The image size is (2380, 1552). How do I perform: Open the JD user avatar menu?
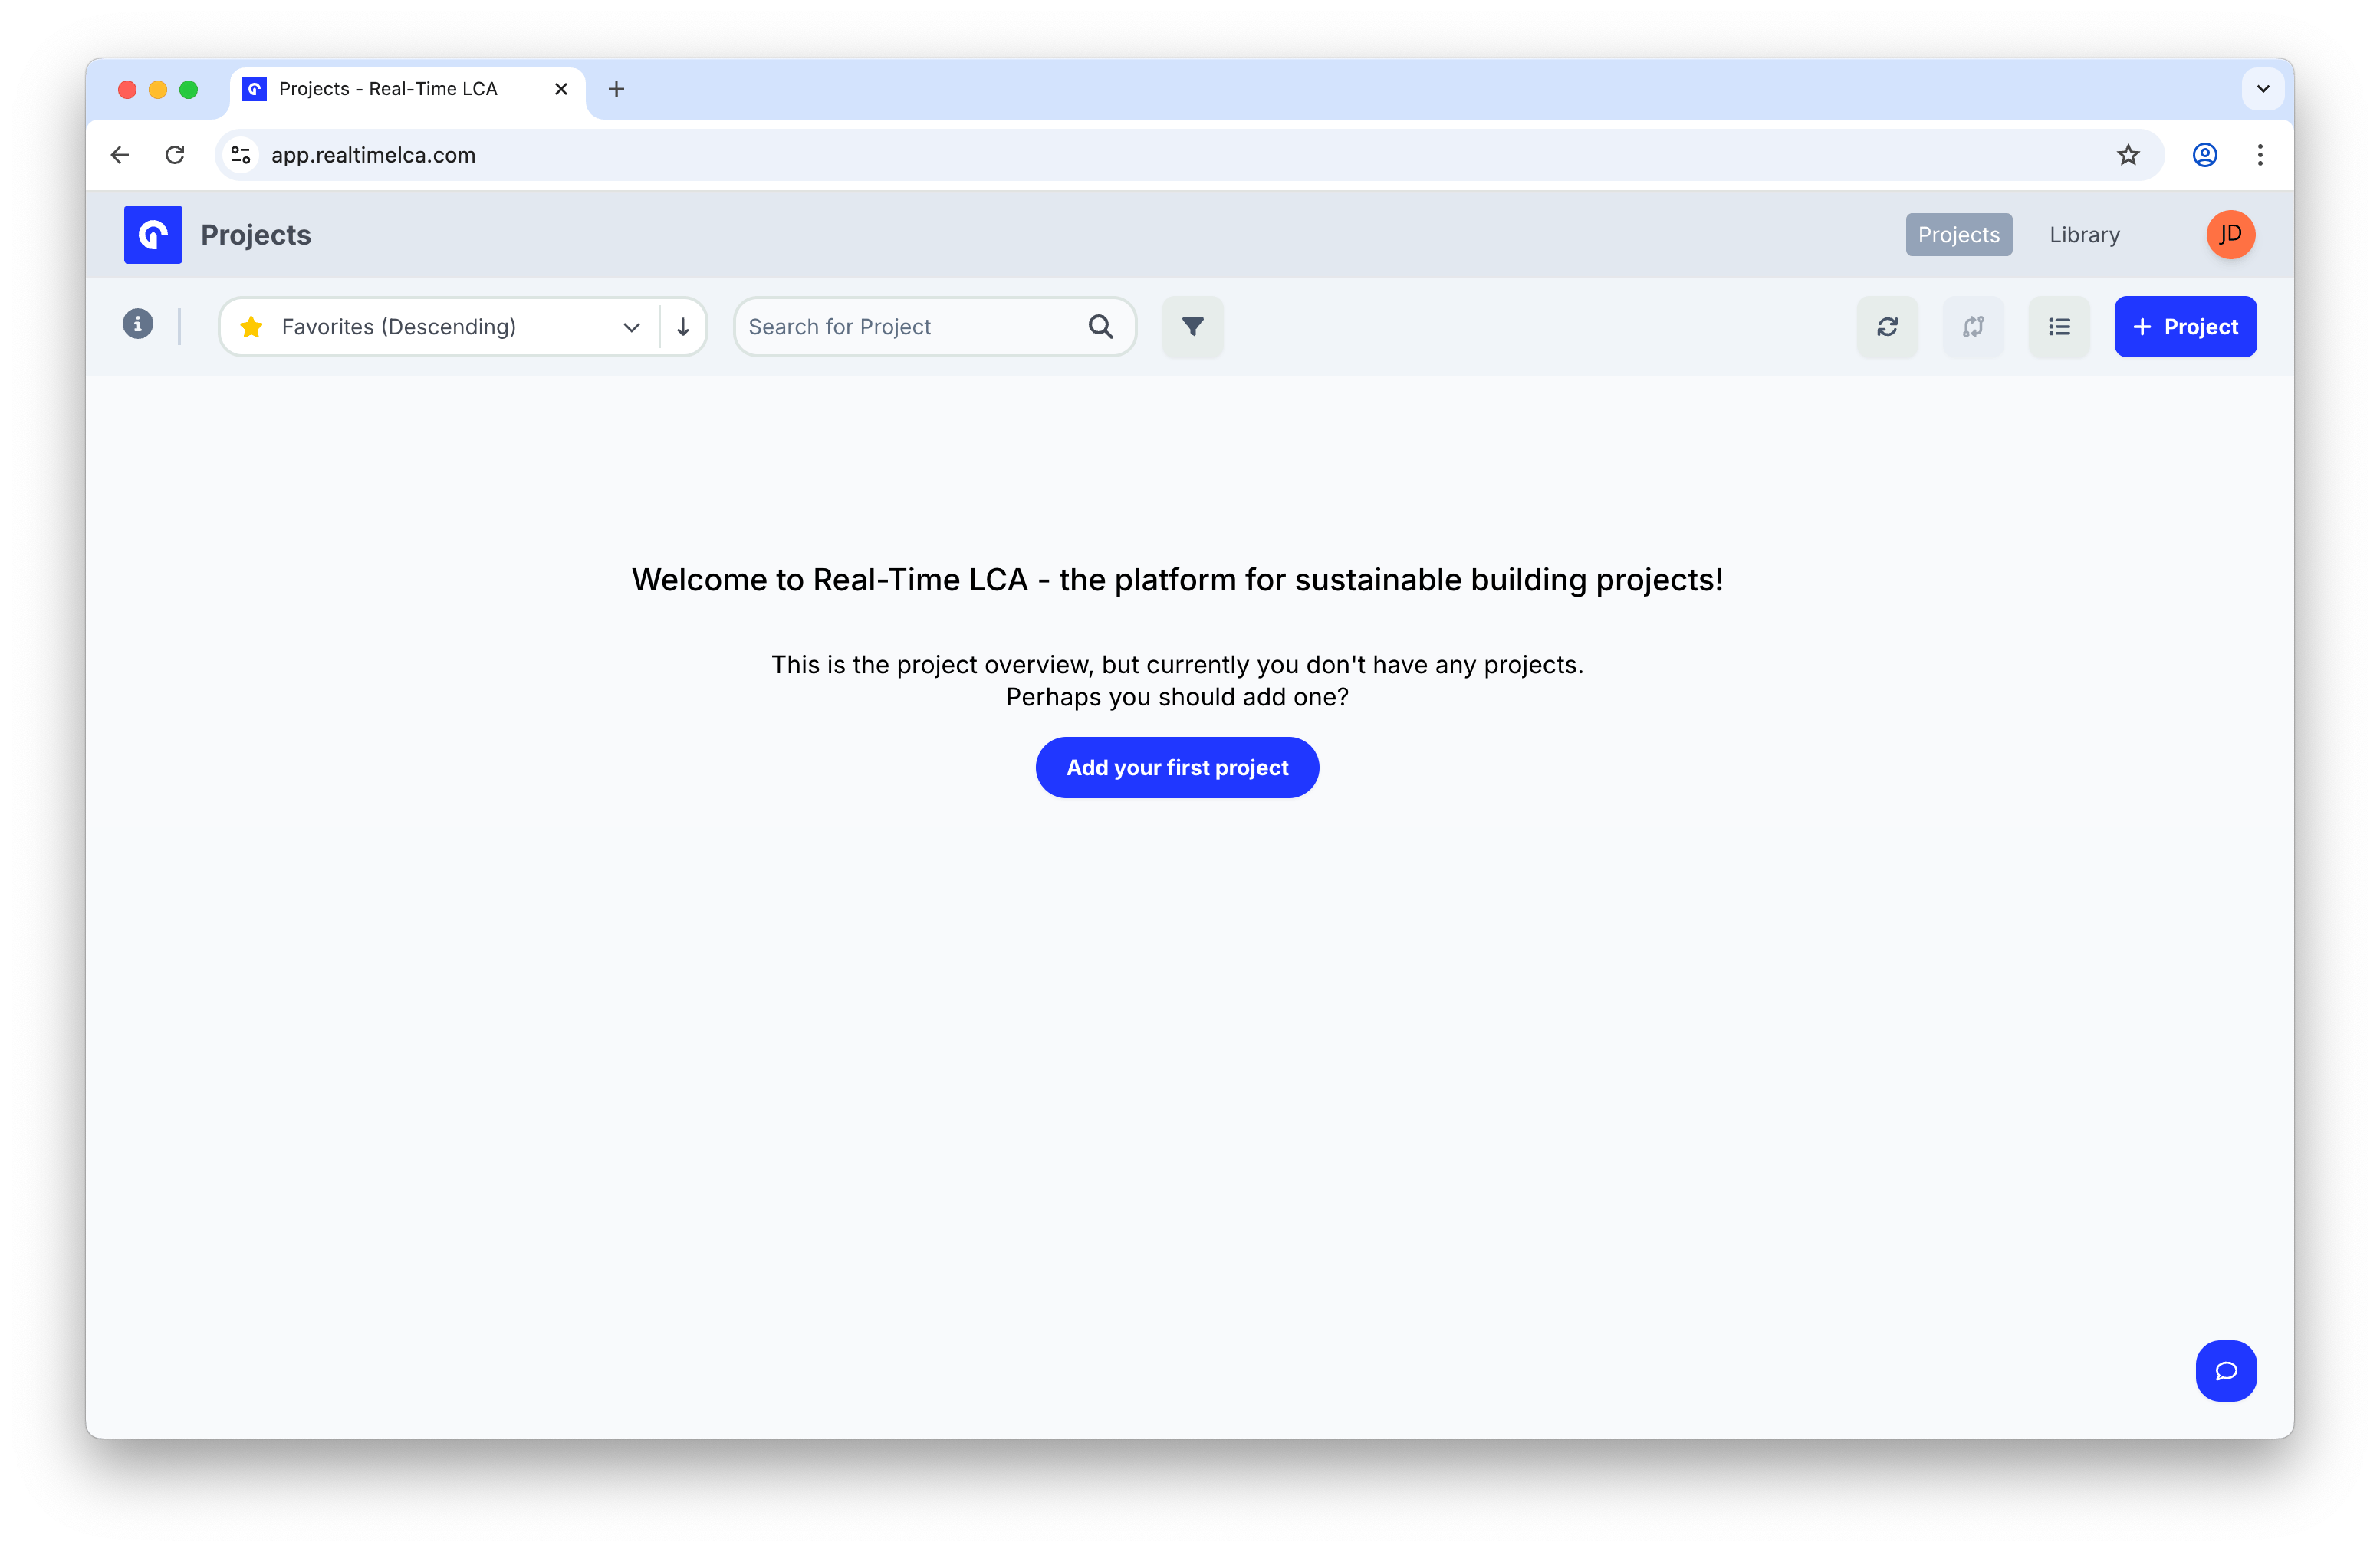click(x=2230, y=234)
